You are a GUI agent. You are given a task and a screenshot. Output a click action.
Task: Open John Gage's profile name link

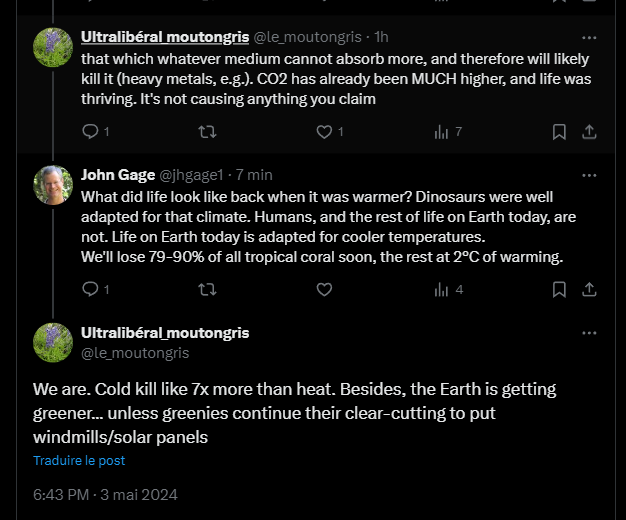tap(118, 175)
